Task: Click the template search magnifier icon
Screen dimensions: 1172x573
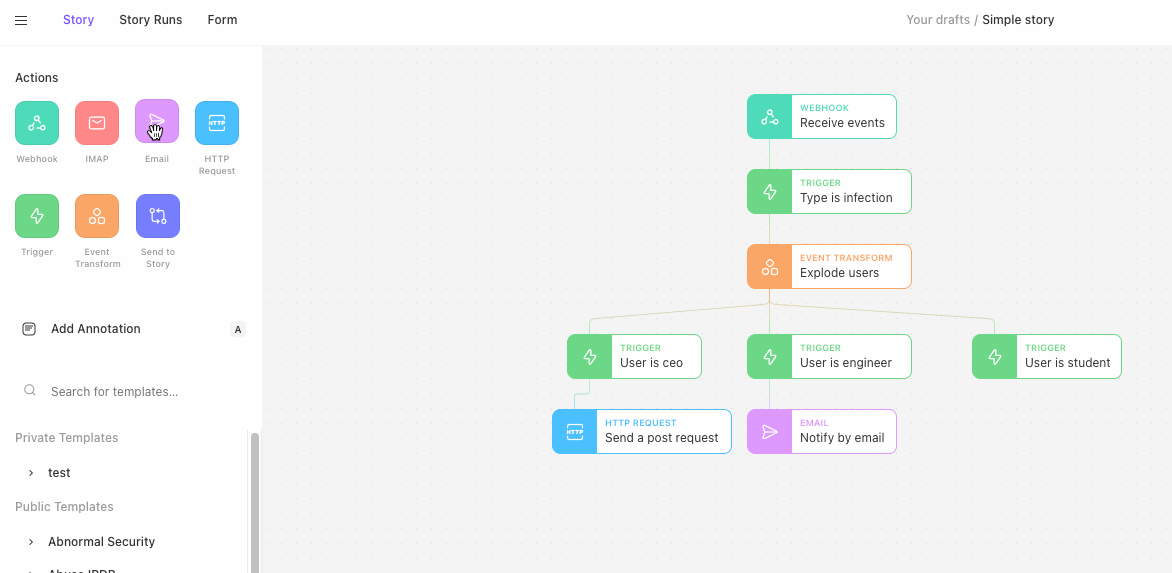Action: pos(30,390)
